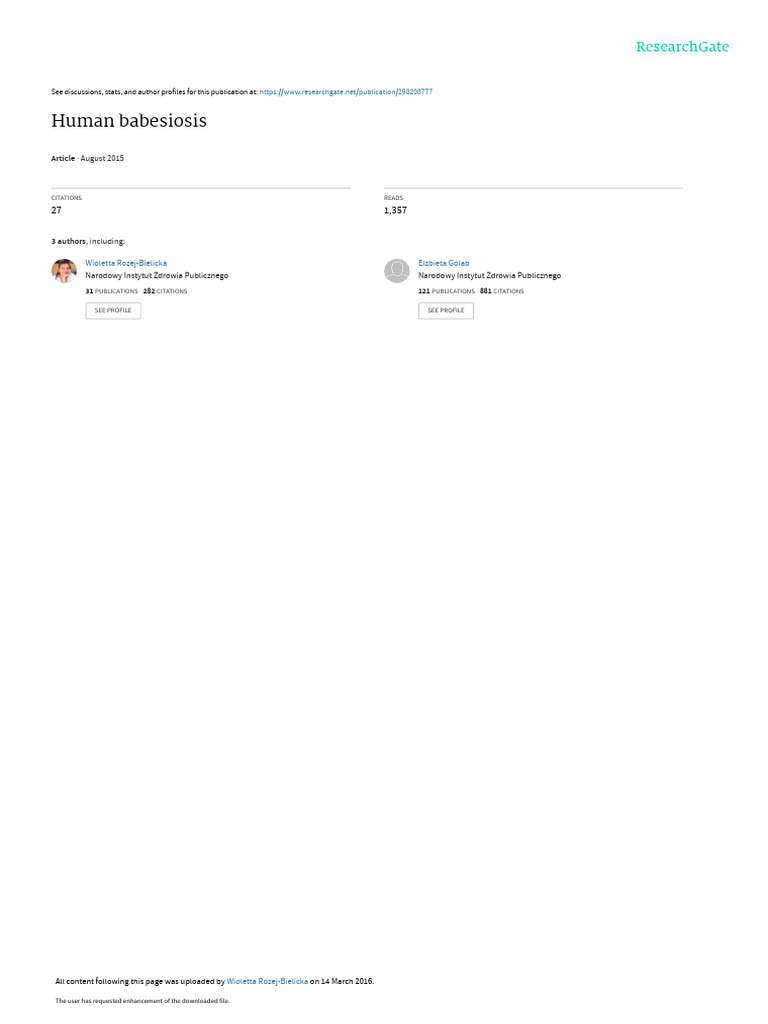
Task: Click the 1,357 reads count
Action: pyautogui.click(x=395, y=210)
